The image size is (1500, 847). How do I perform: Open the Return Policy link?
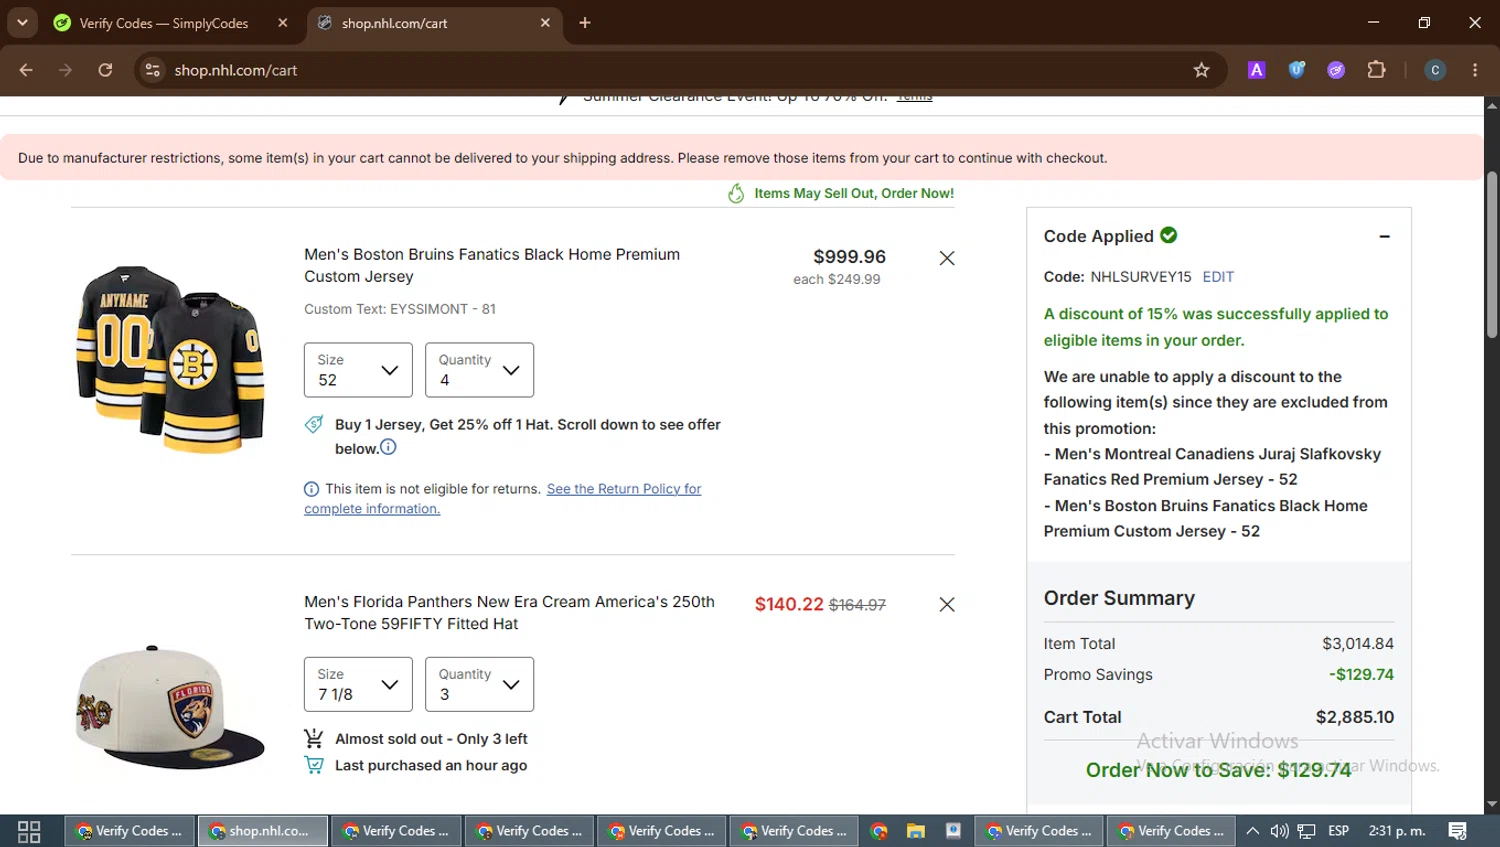pyautogui.click(x=503, y=498)
